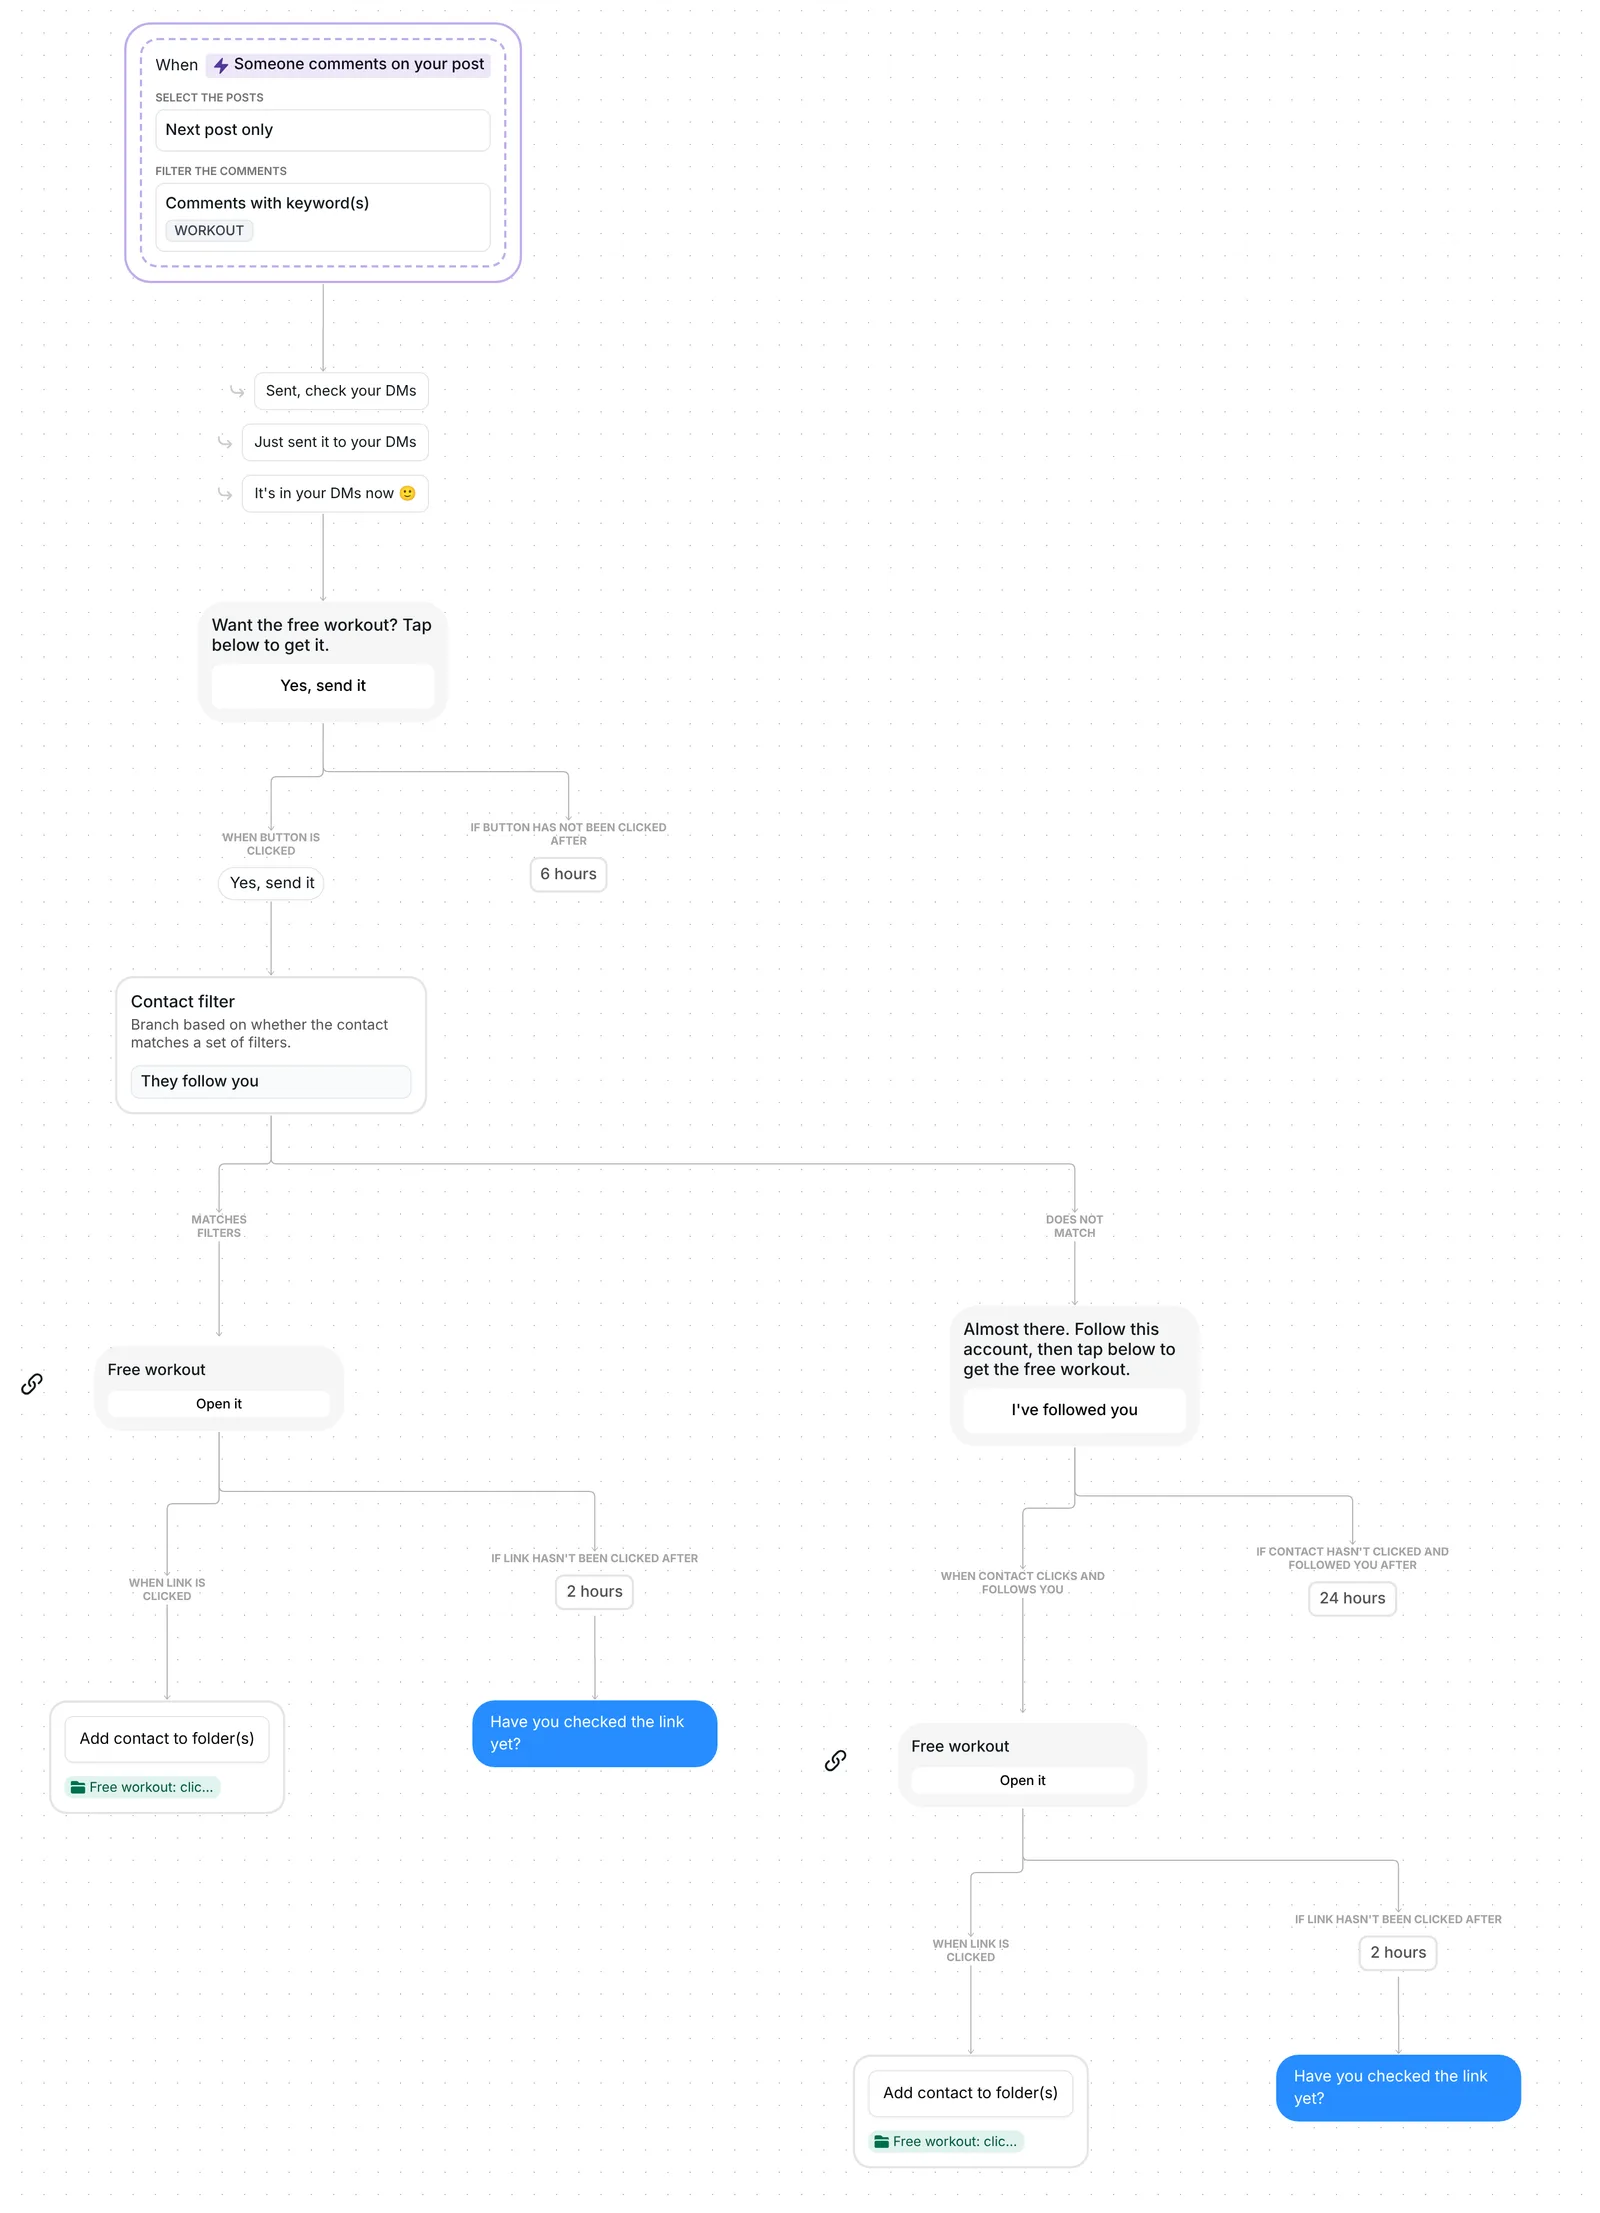
Task: Click the link icon beside right Free workout
Action: 836,1760
